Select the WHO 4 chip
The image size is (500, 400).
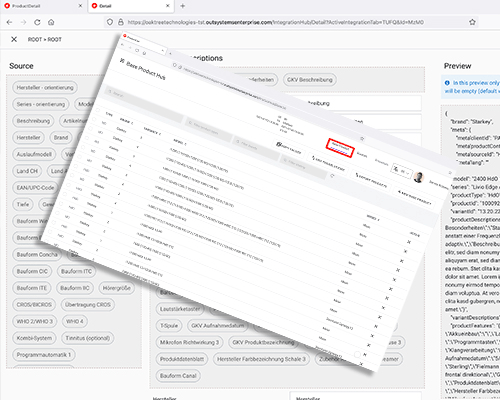pyautogui.click(x=75, y=321)
